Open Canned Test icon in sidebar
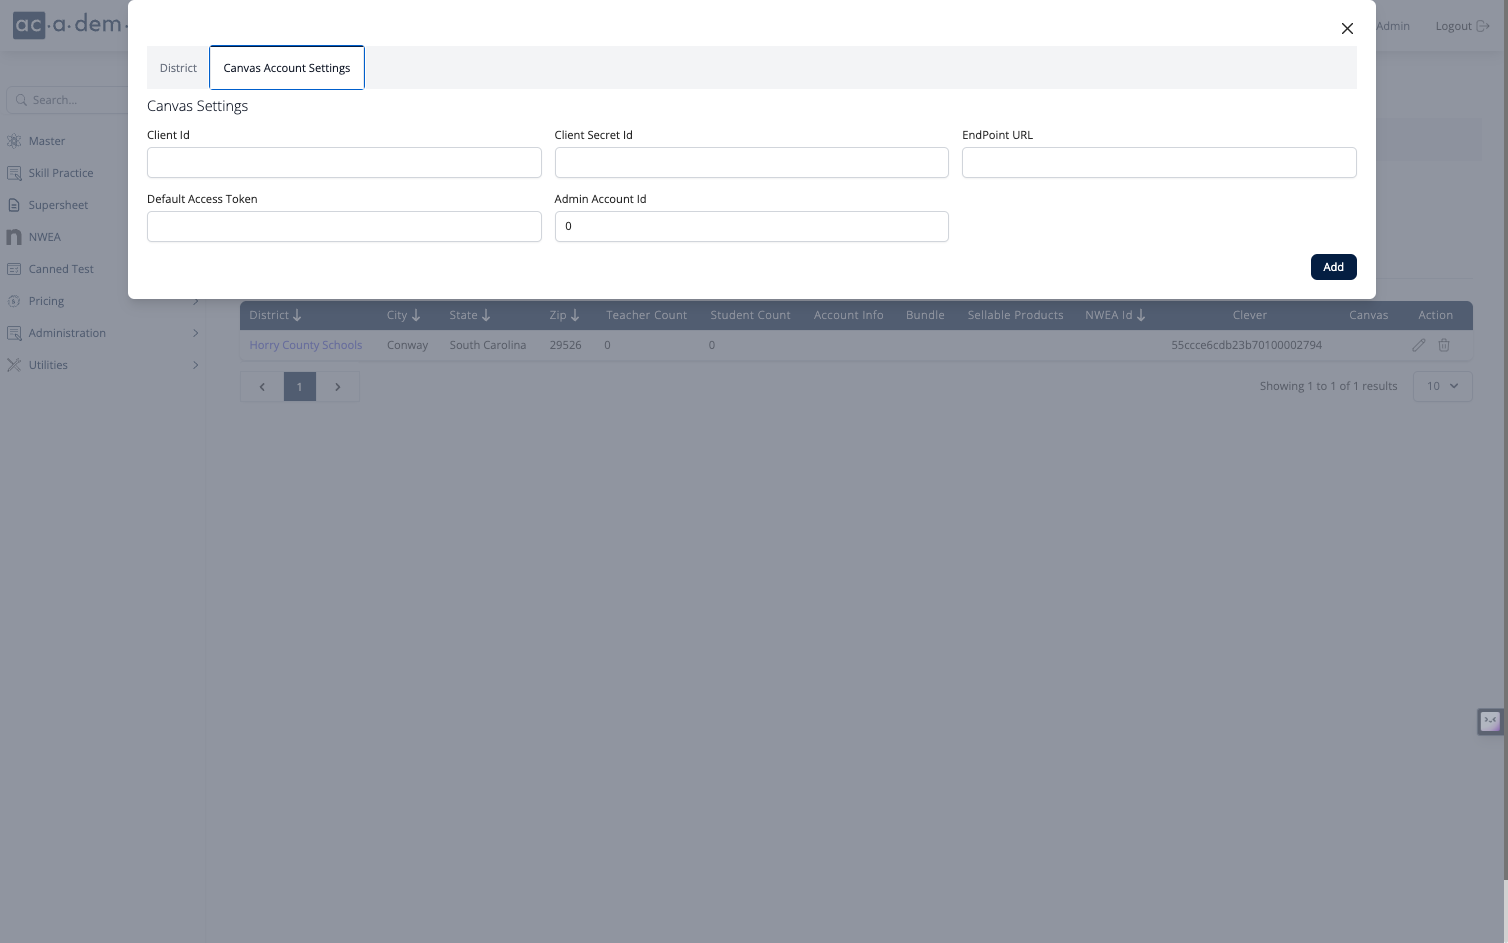1508x943 pixels. pos(14,269)
